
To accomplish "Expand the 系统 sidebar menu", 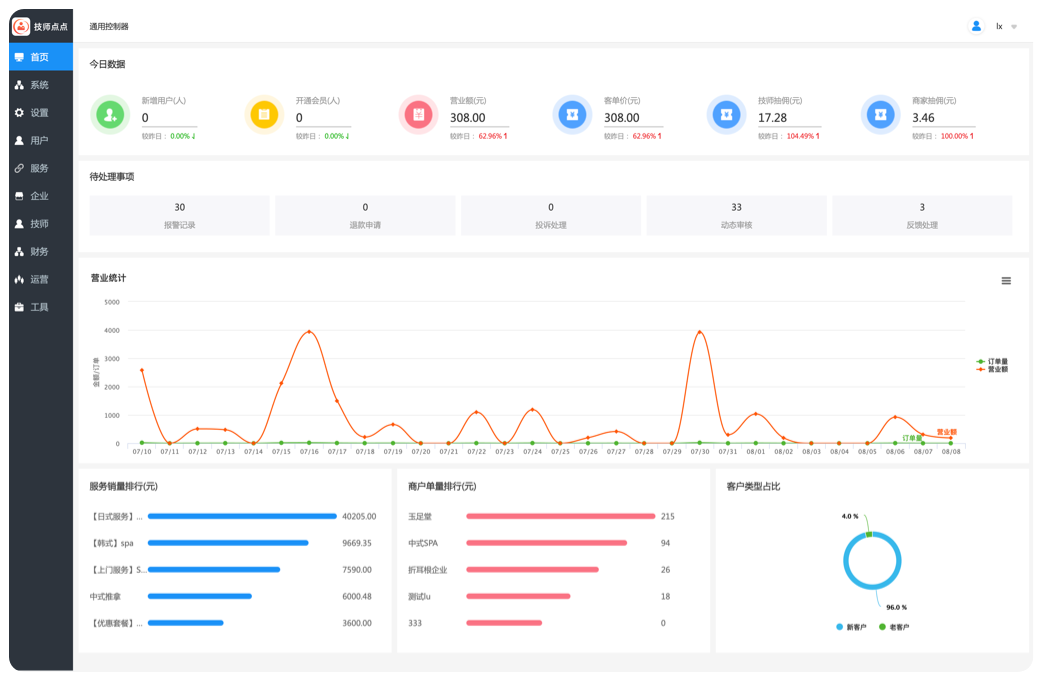I will click(40, 85).
